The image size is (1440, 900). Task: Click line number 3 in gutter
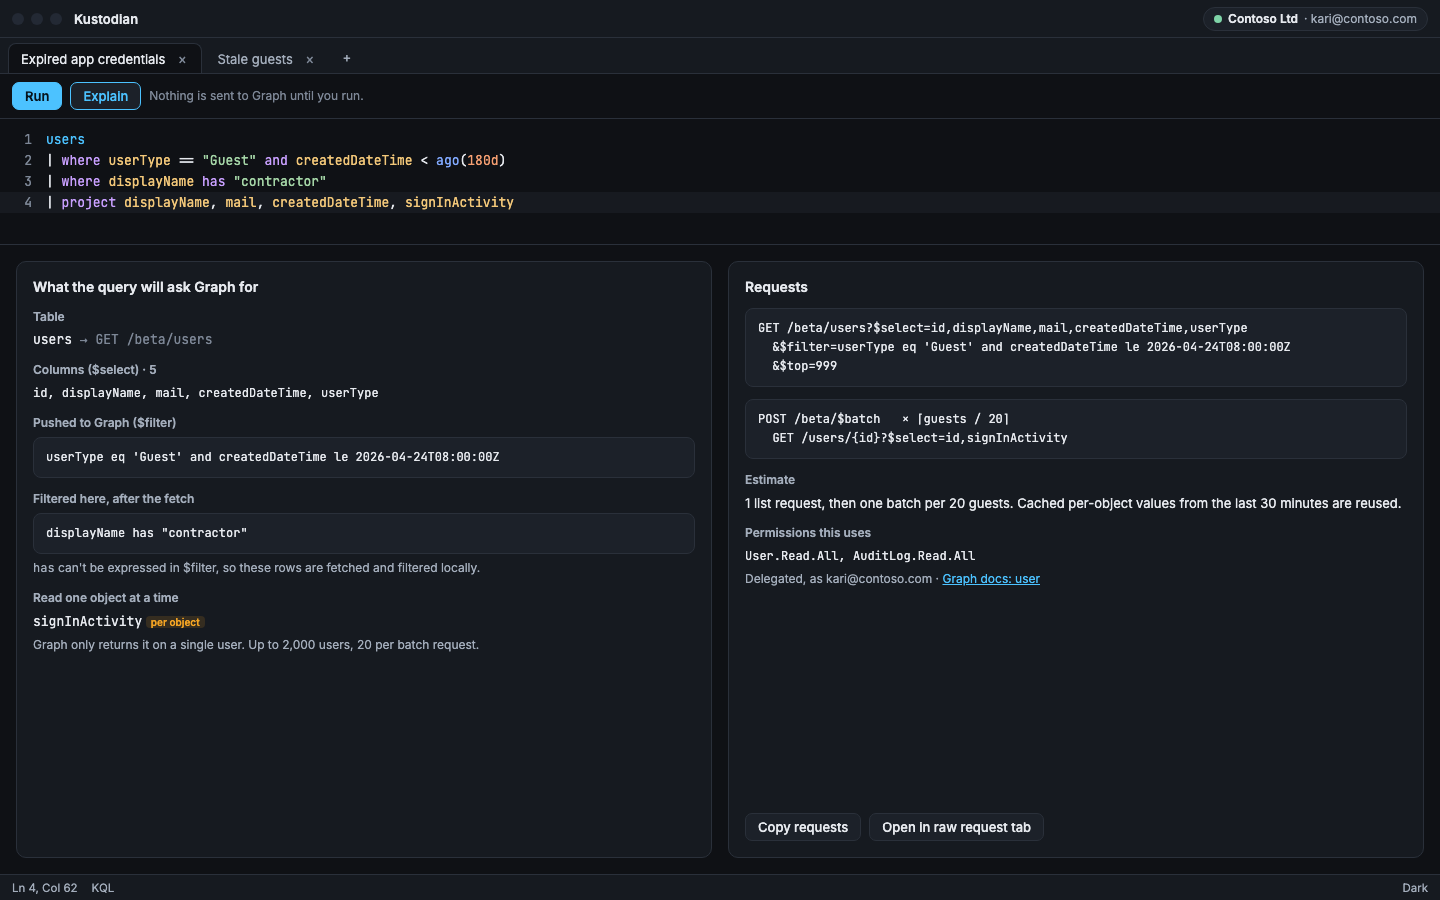click(x=28, y=181)
